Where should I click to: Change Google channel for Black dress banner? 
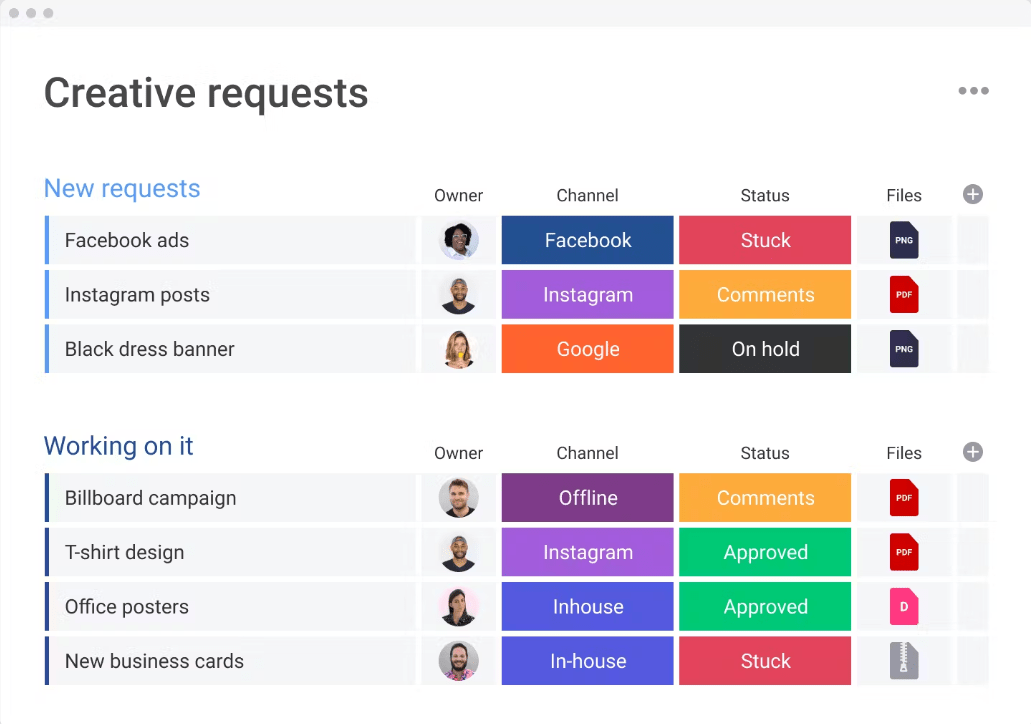587,349
